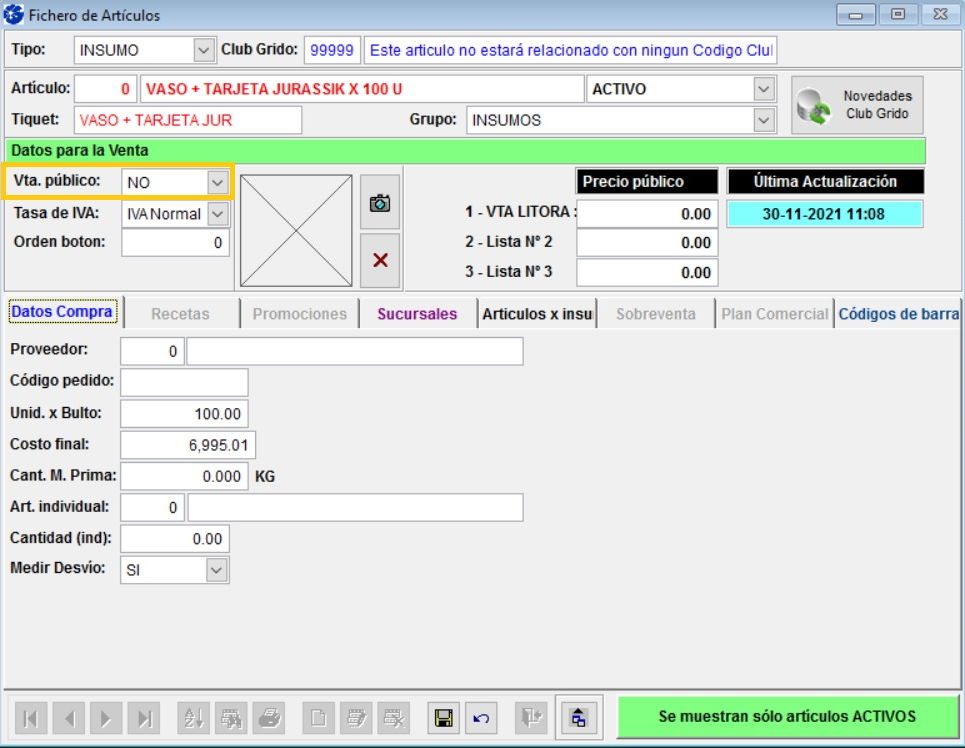
Task: Expand the Tipo INSUMO dropdown
Action: (203, 50)
